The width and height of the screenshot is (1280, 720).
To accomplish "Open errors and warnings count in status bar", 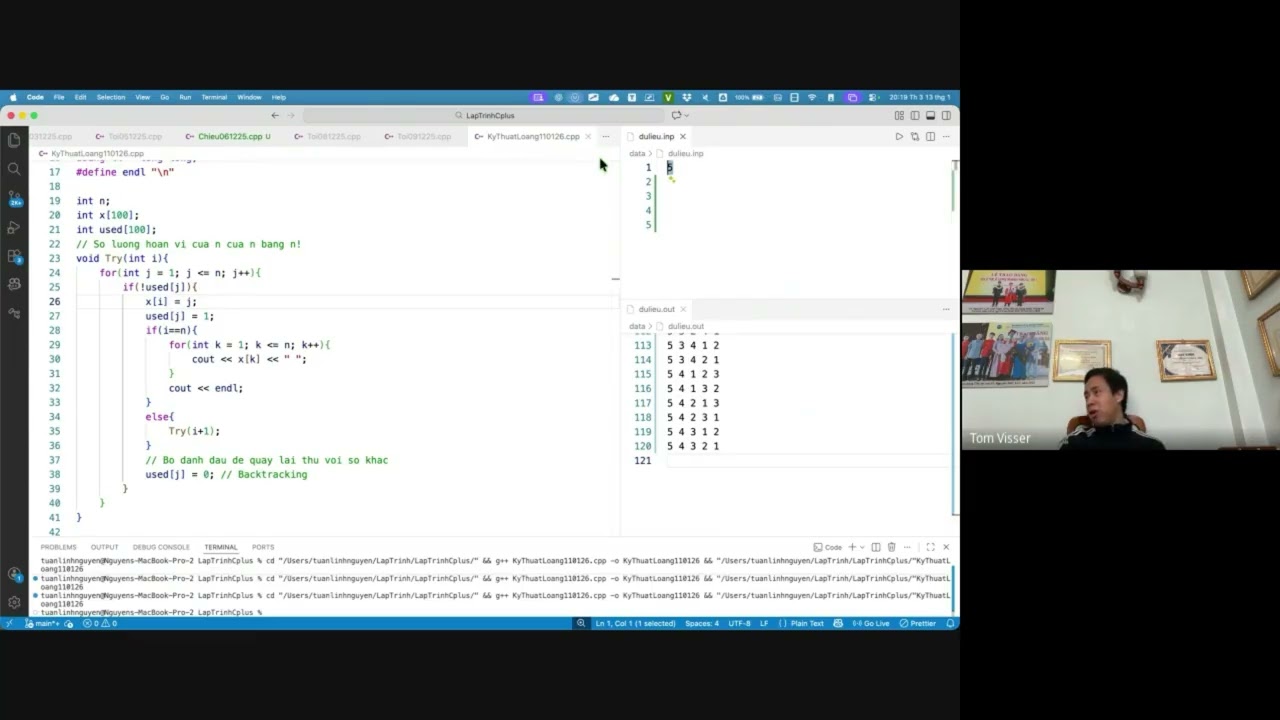I will pyautogui.click(x=99, y=623).
